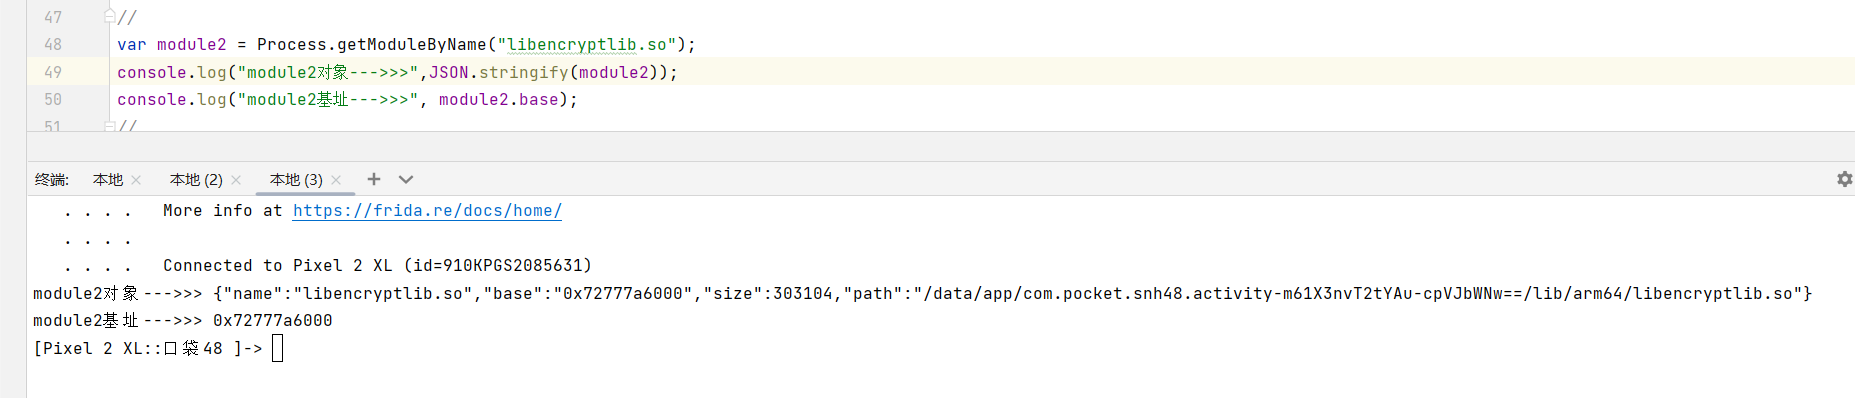The width and height of the screenshot is (1855, 398).
Task: Toggle fold marker on line 51
Action: click(x=109, y=126)
